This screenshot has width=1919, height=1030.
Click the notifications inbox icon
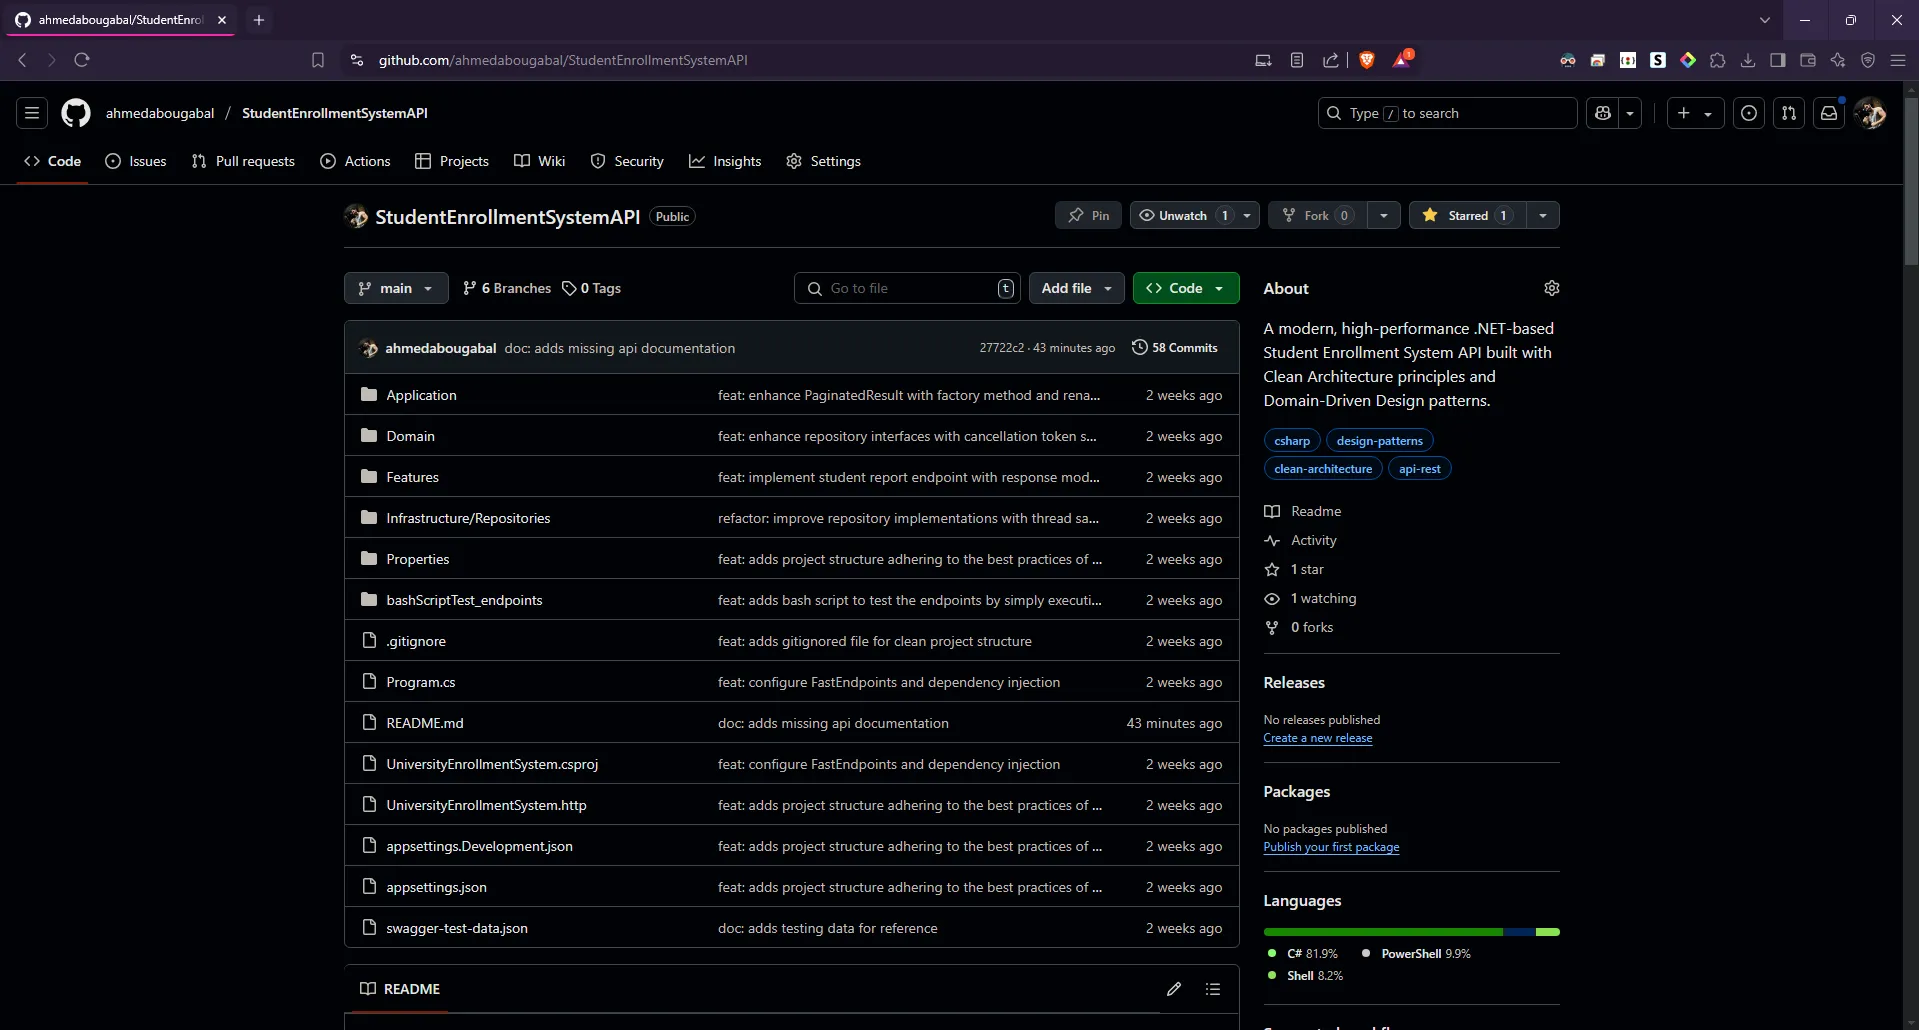1829,113
